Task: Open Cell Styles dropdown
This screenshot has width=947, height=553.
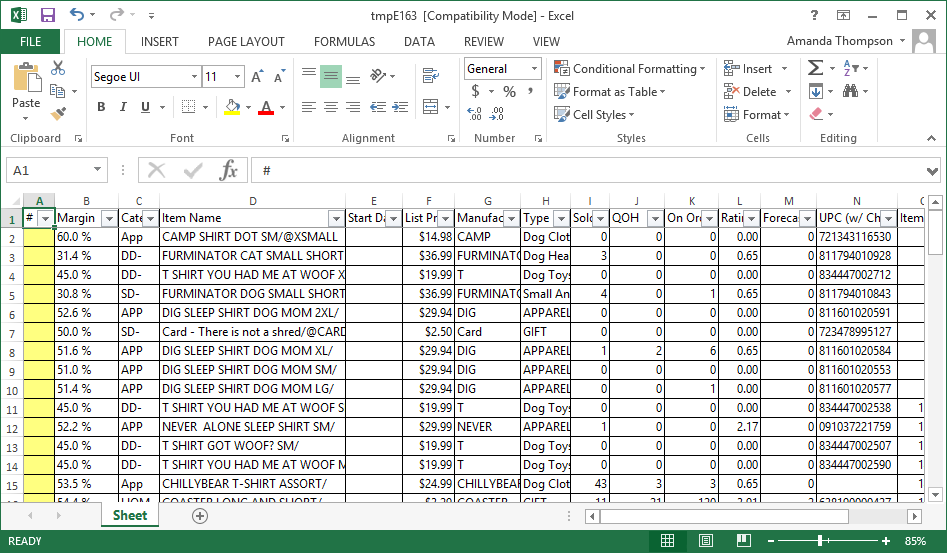Action: [594, 115]
